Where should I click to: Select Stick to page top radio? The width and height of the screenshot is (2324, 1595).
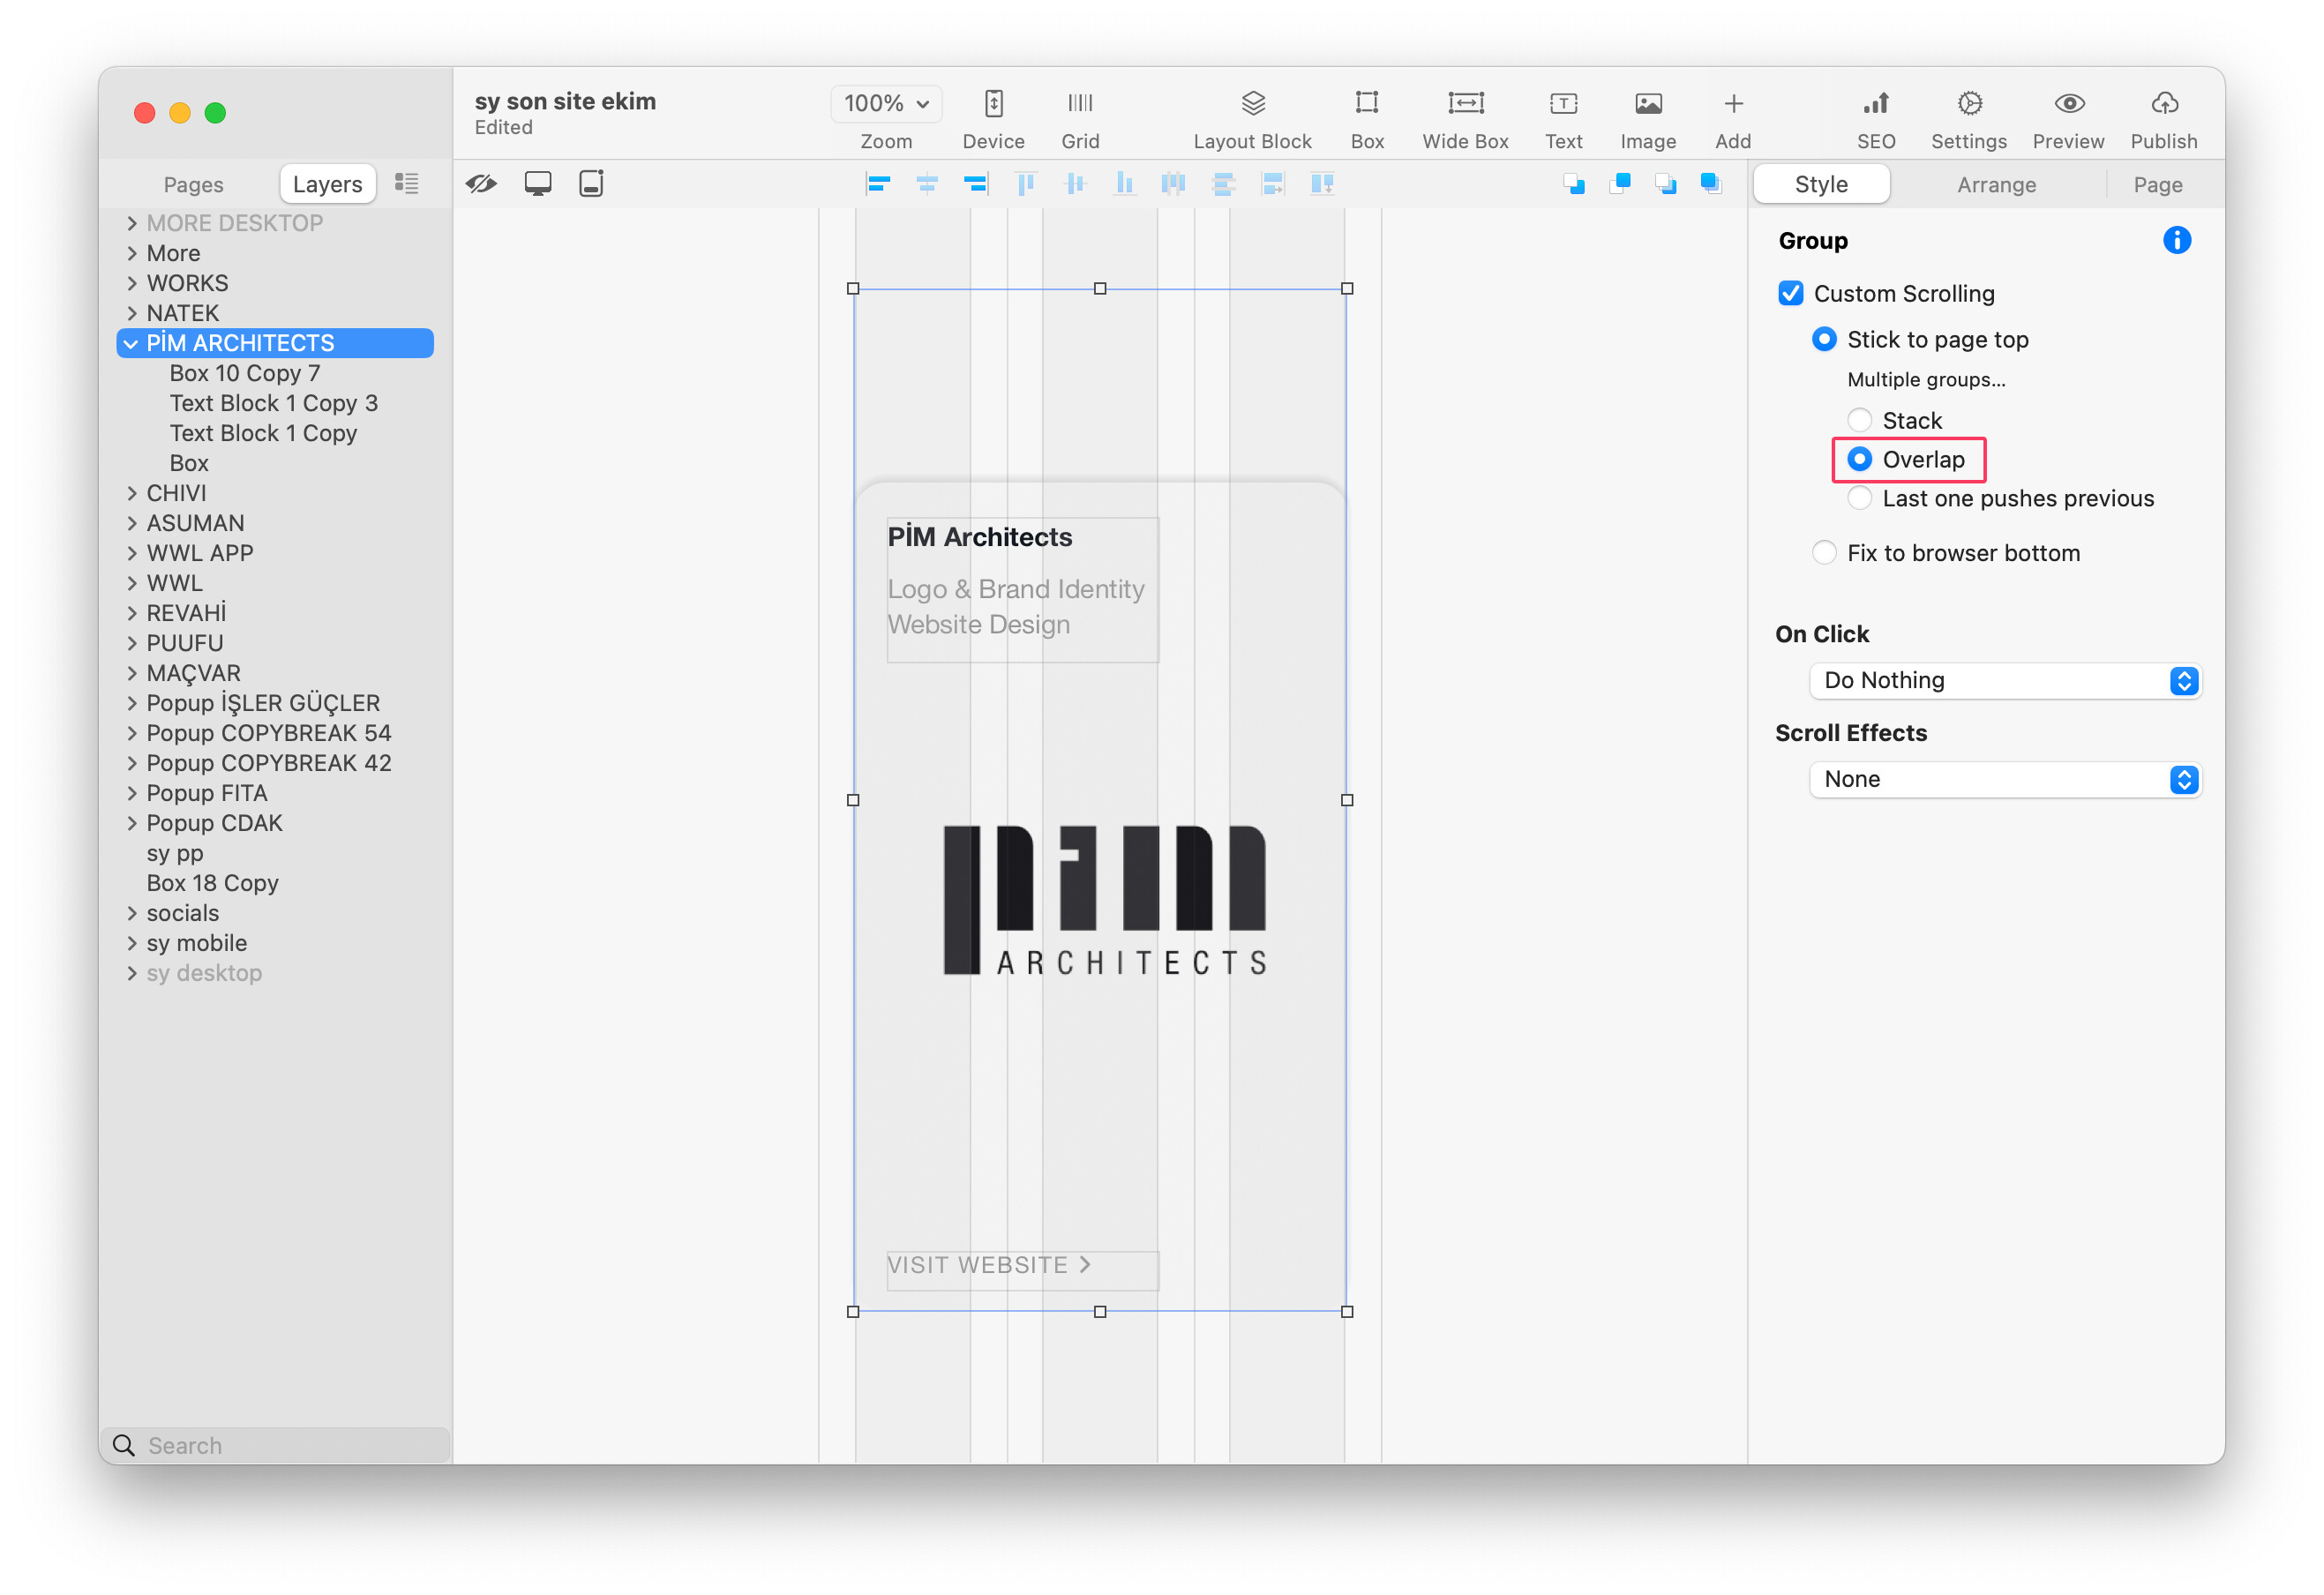tap(1824, 339)
